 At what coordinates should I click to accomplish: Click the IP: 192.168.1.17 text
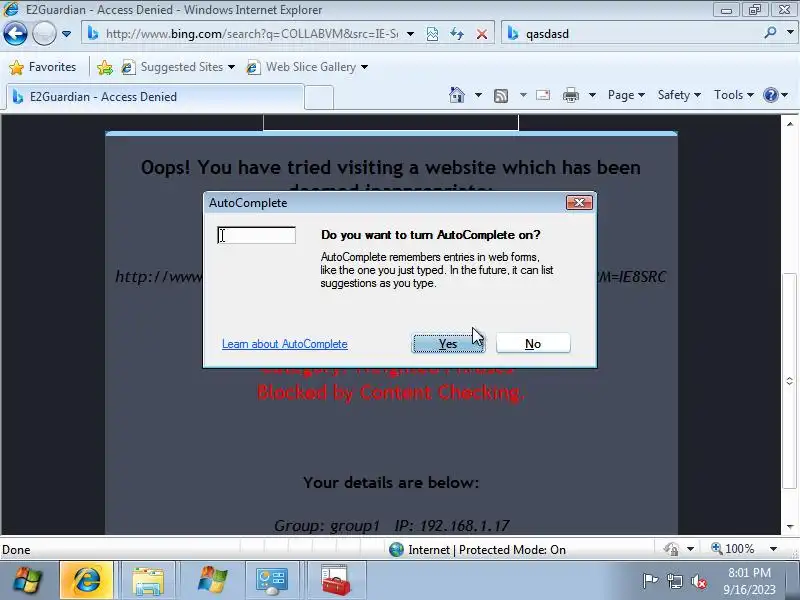point(452,526)
